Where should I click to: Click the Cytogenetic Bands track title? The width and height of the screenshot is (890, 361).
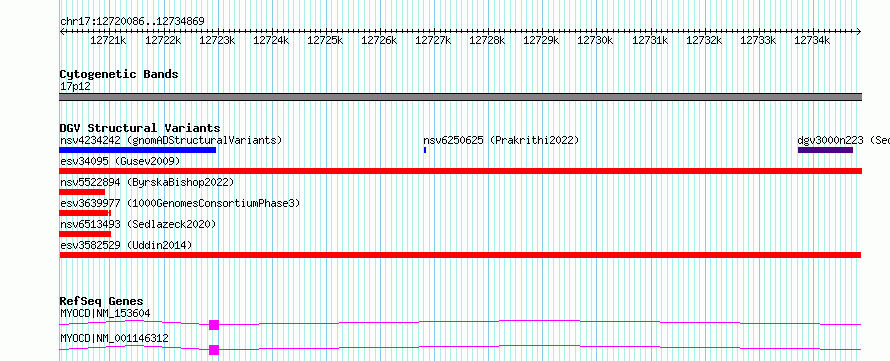(119, 74)
